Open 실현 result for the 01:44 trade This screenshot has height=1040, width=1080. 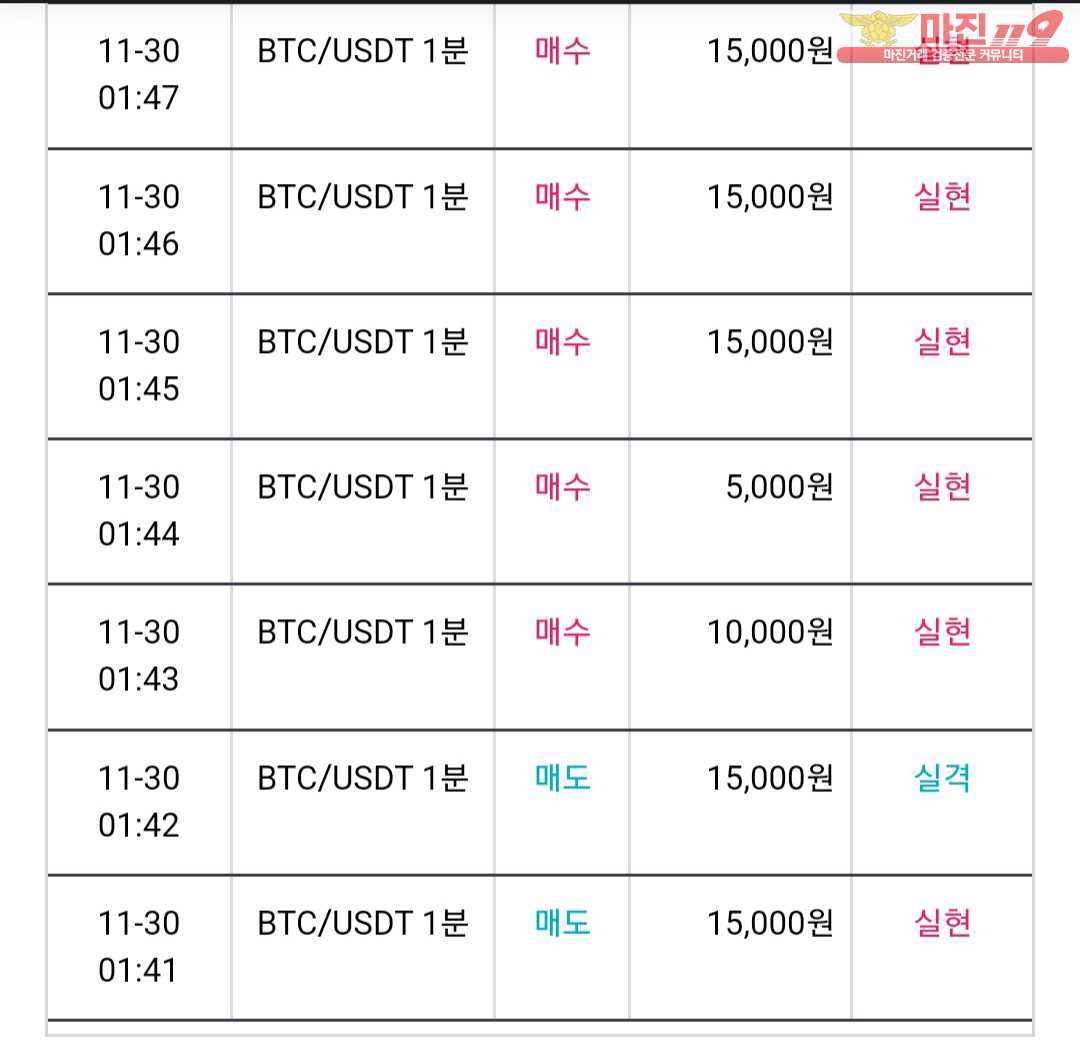point(942,488)
